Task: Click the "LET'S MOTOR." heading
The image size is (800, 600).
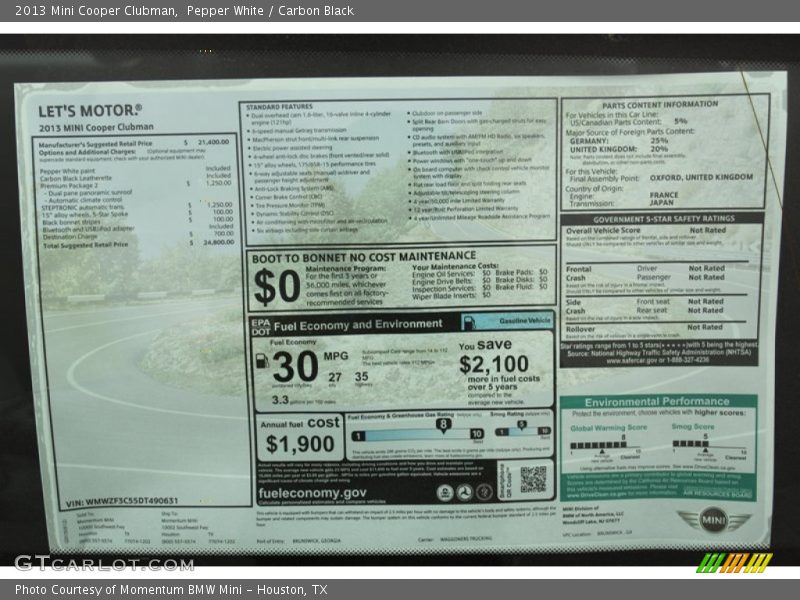Action: [90, 110]
